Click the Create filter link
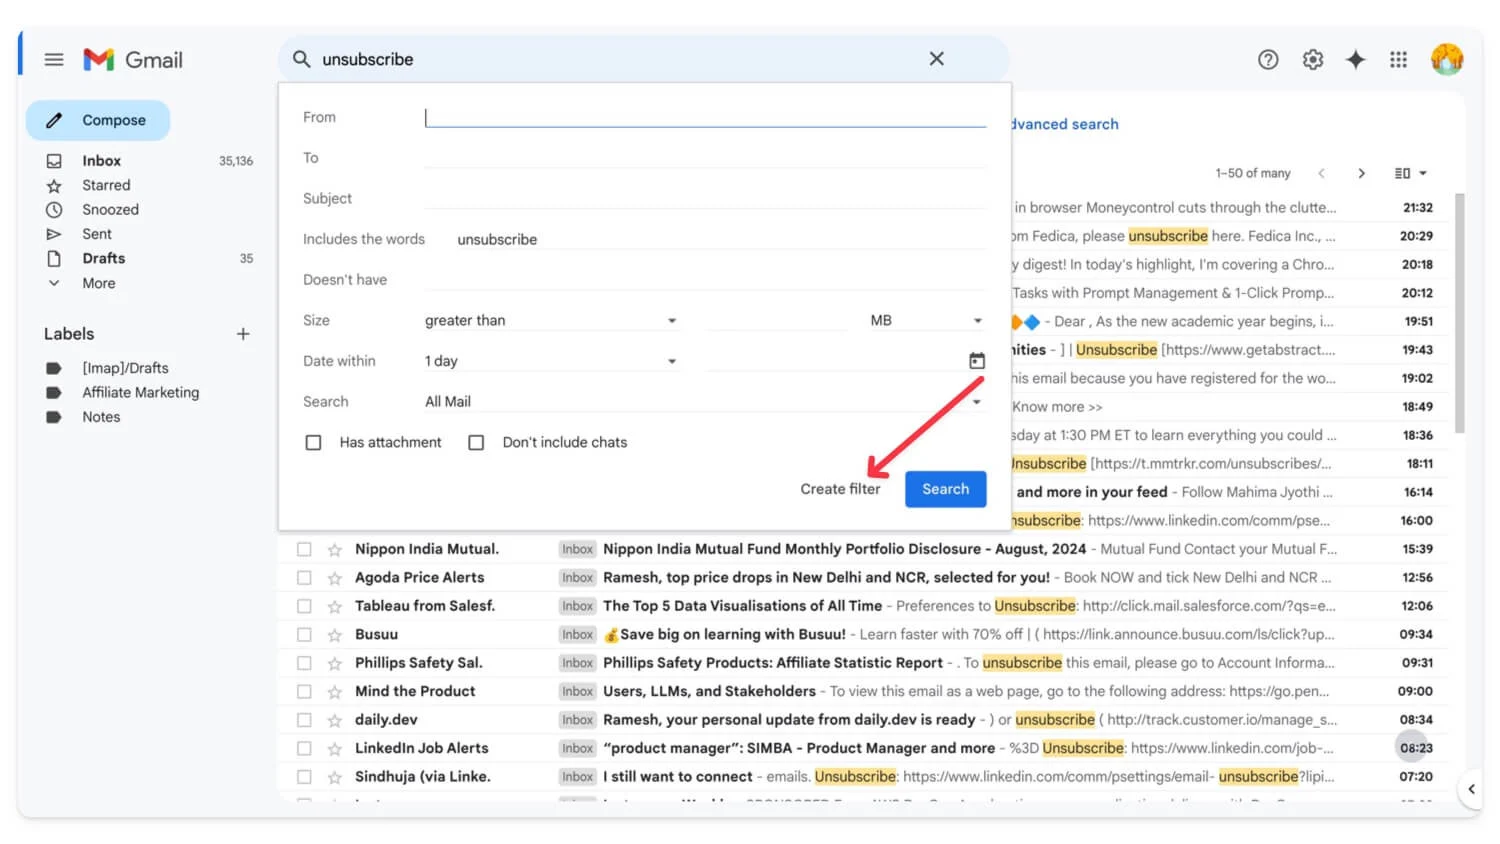Viewport: 1500px width, 844px height. click(x=840, y=489)
